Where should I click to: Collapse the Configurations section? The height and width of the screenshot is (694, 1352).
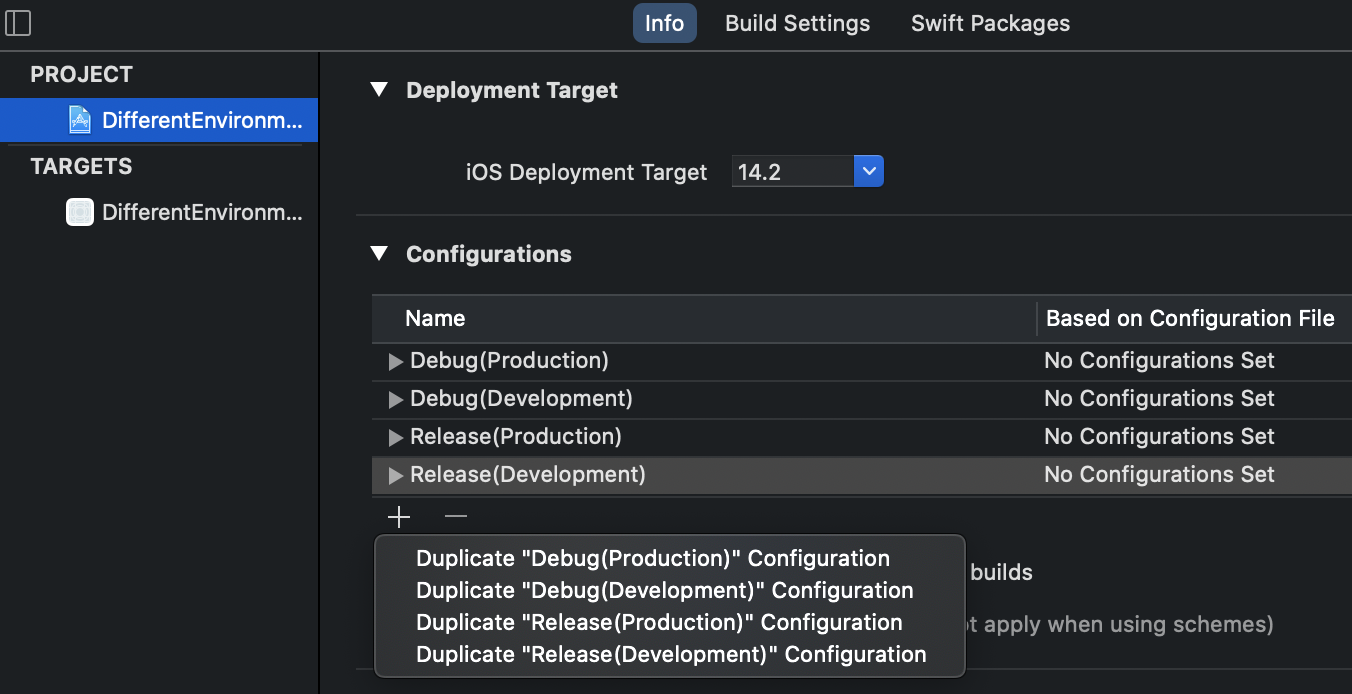coord(379,254)
